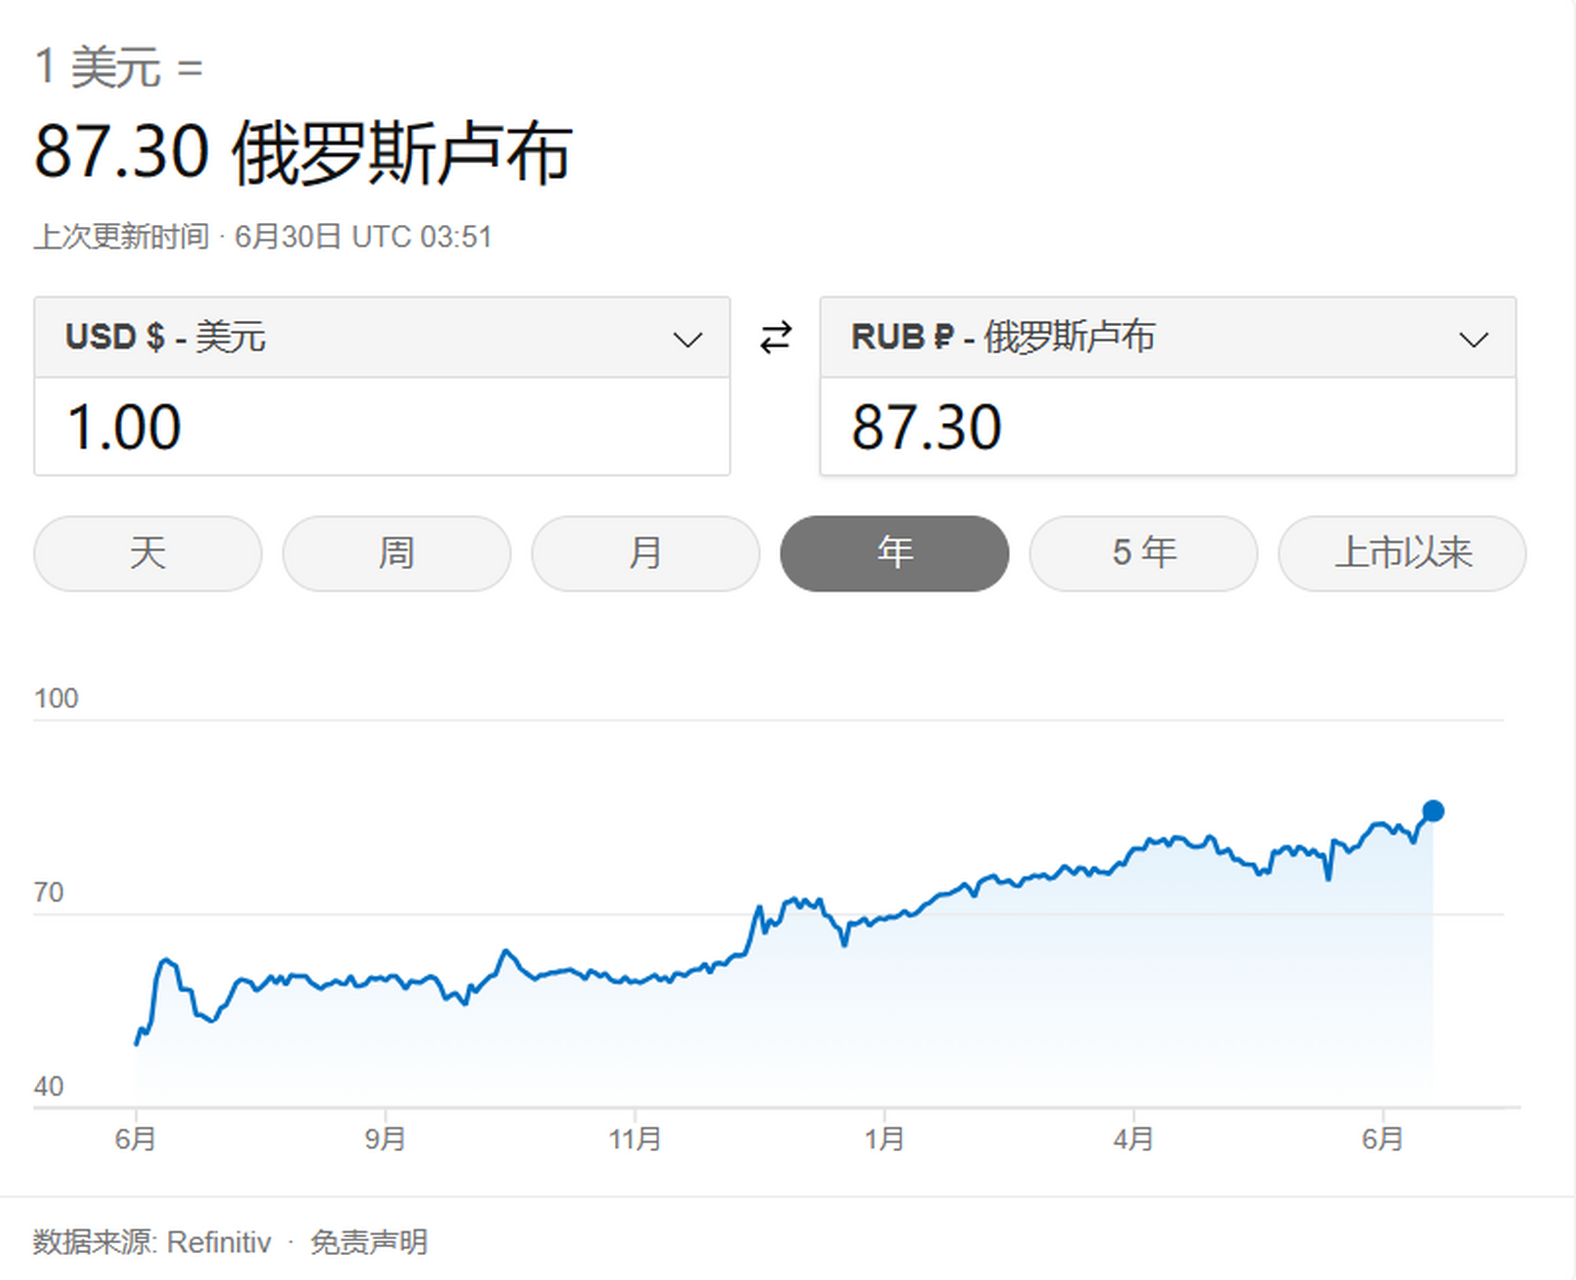Click the 40 y-axis label
Viewport: 1576px width, 1280px height.
coord(49,1086)
